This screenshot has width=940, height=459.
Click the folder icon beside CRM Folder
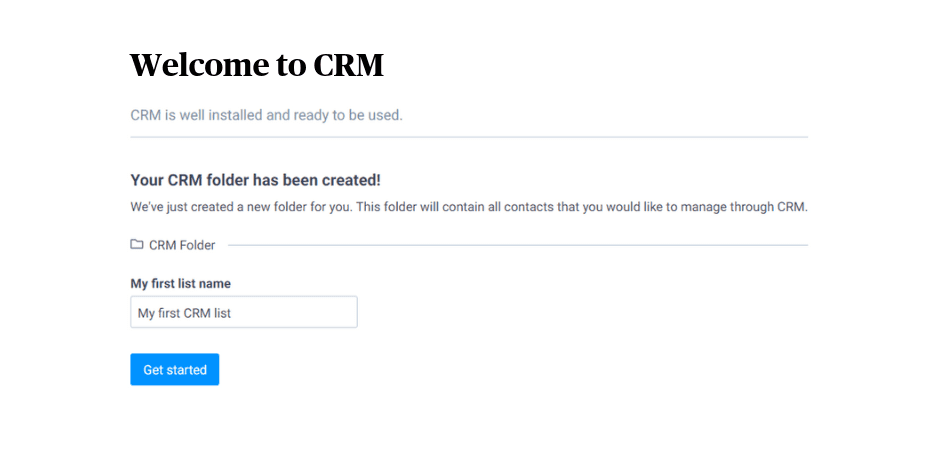(x=137, y=244)
